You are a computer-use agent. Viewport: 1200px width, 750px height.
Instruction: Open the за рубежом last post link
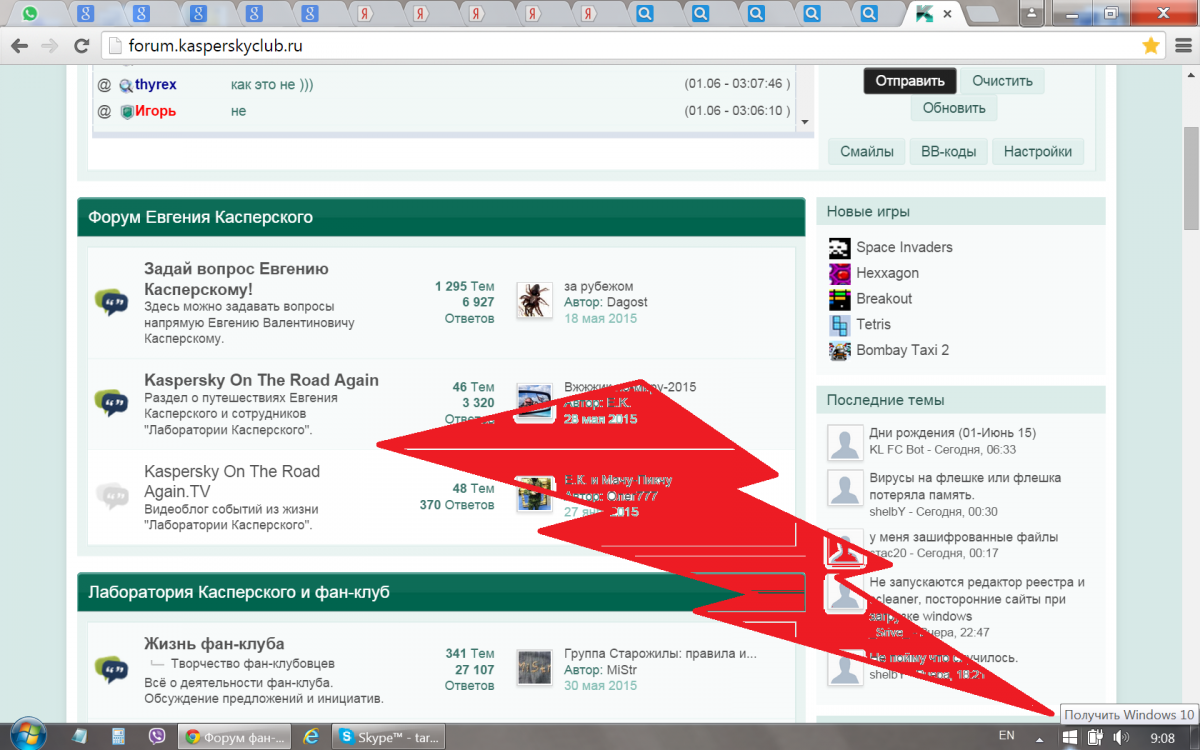598,286
